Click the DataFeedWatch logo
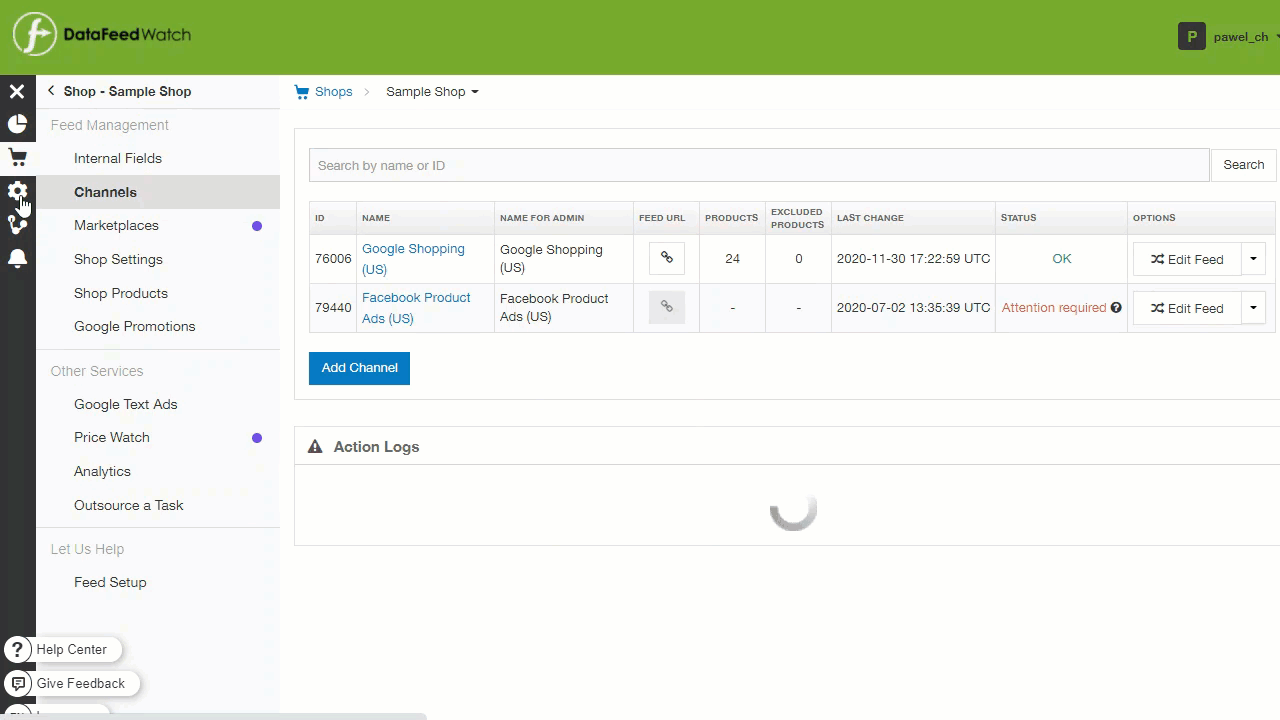 click(101, 35)
